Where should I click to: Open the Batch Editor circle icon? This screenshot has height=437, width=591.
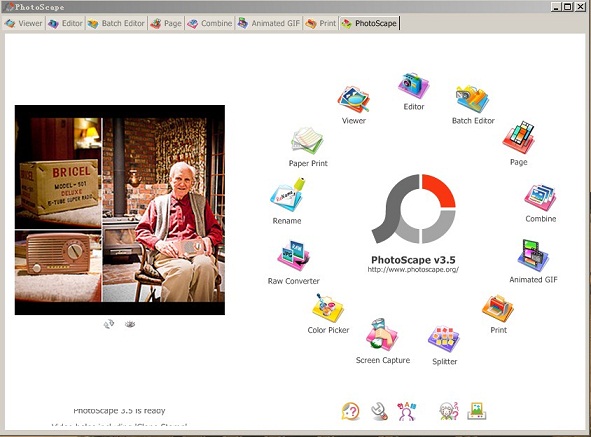pos(473,99)
